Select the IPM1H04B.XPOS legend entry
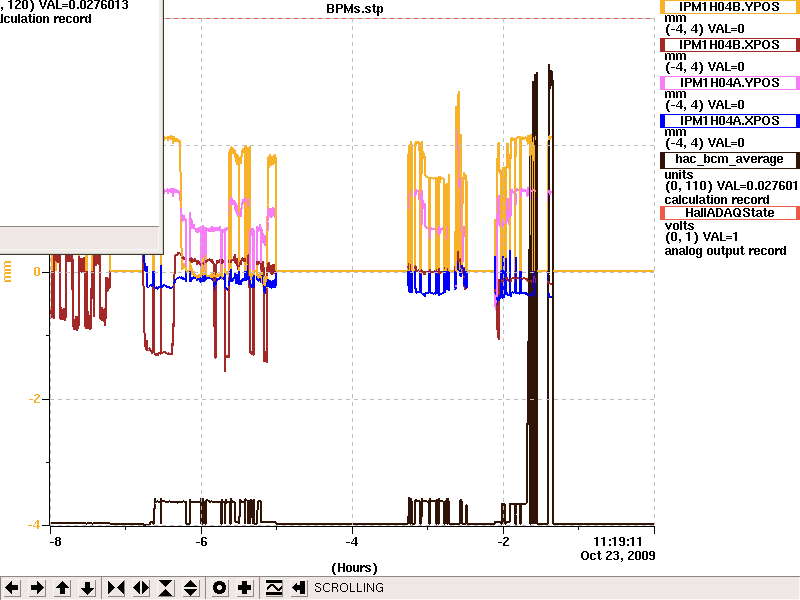 tap(730, 45)
